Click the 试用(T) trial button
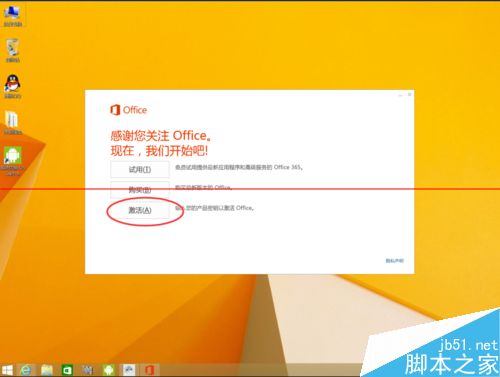The height and width of the screenshot is (377, 500). pos(140,170)
